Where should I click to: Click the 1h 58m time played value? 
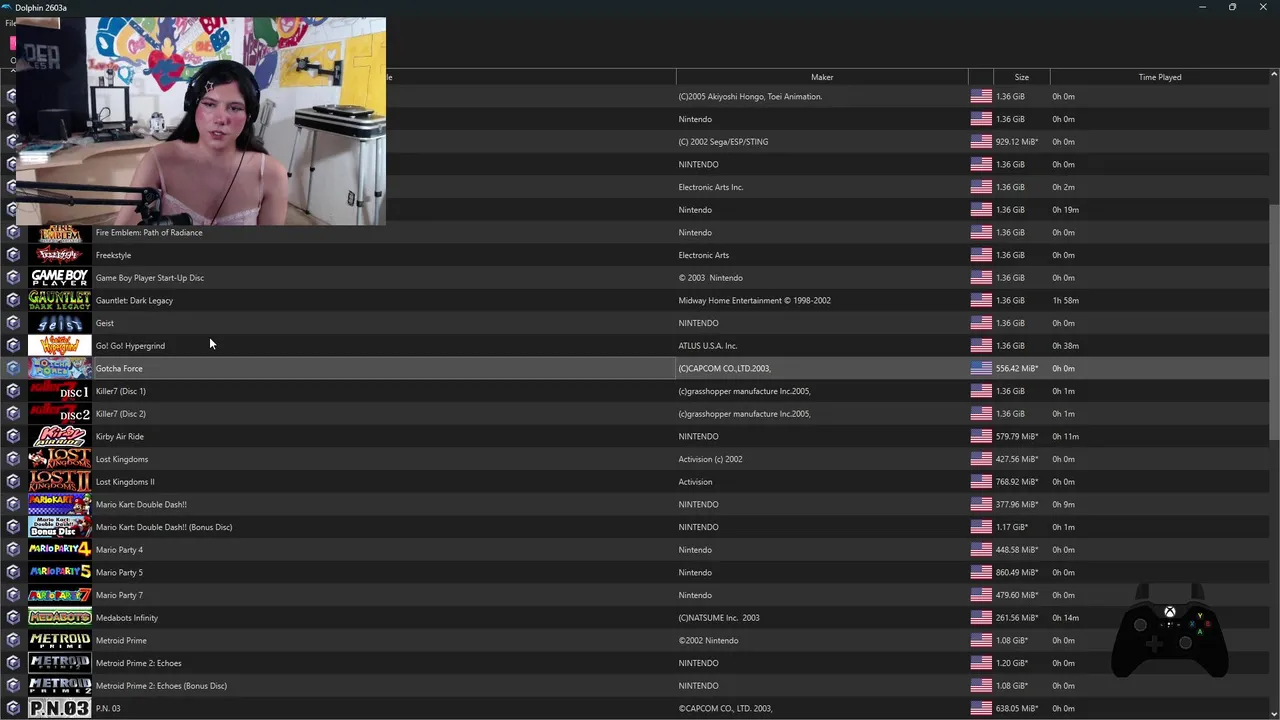pyautogui.click(x=1065, y=300)
